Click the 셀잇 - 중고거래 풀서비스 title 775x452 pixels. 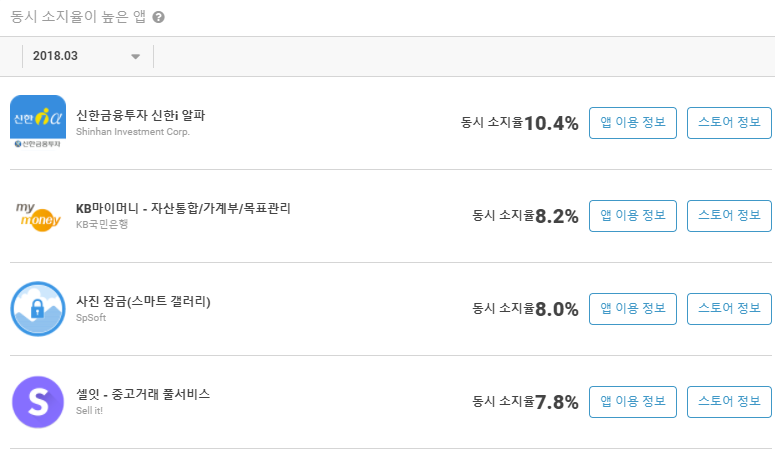[x=143, y=394]
